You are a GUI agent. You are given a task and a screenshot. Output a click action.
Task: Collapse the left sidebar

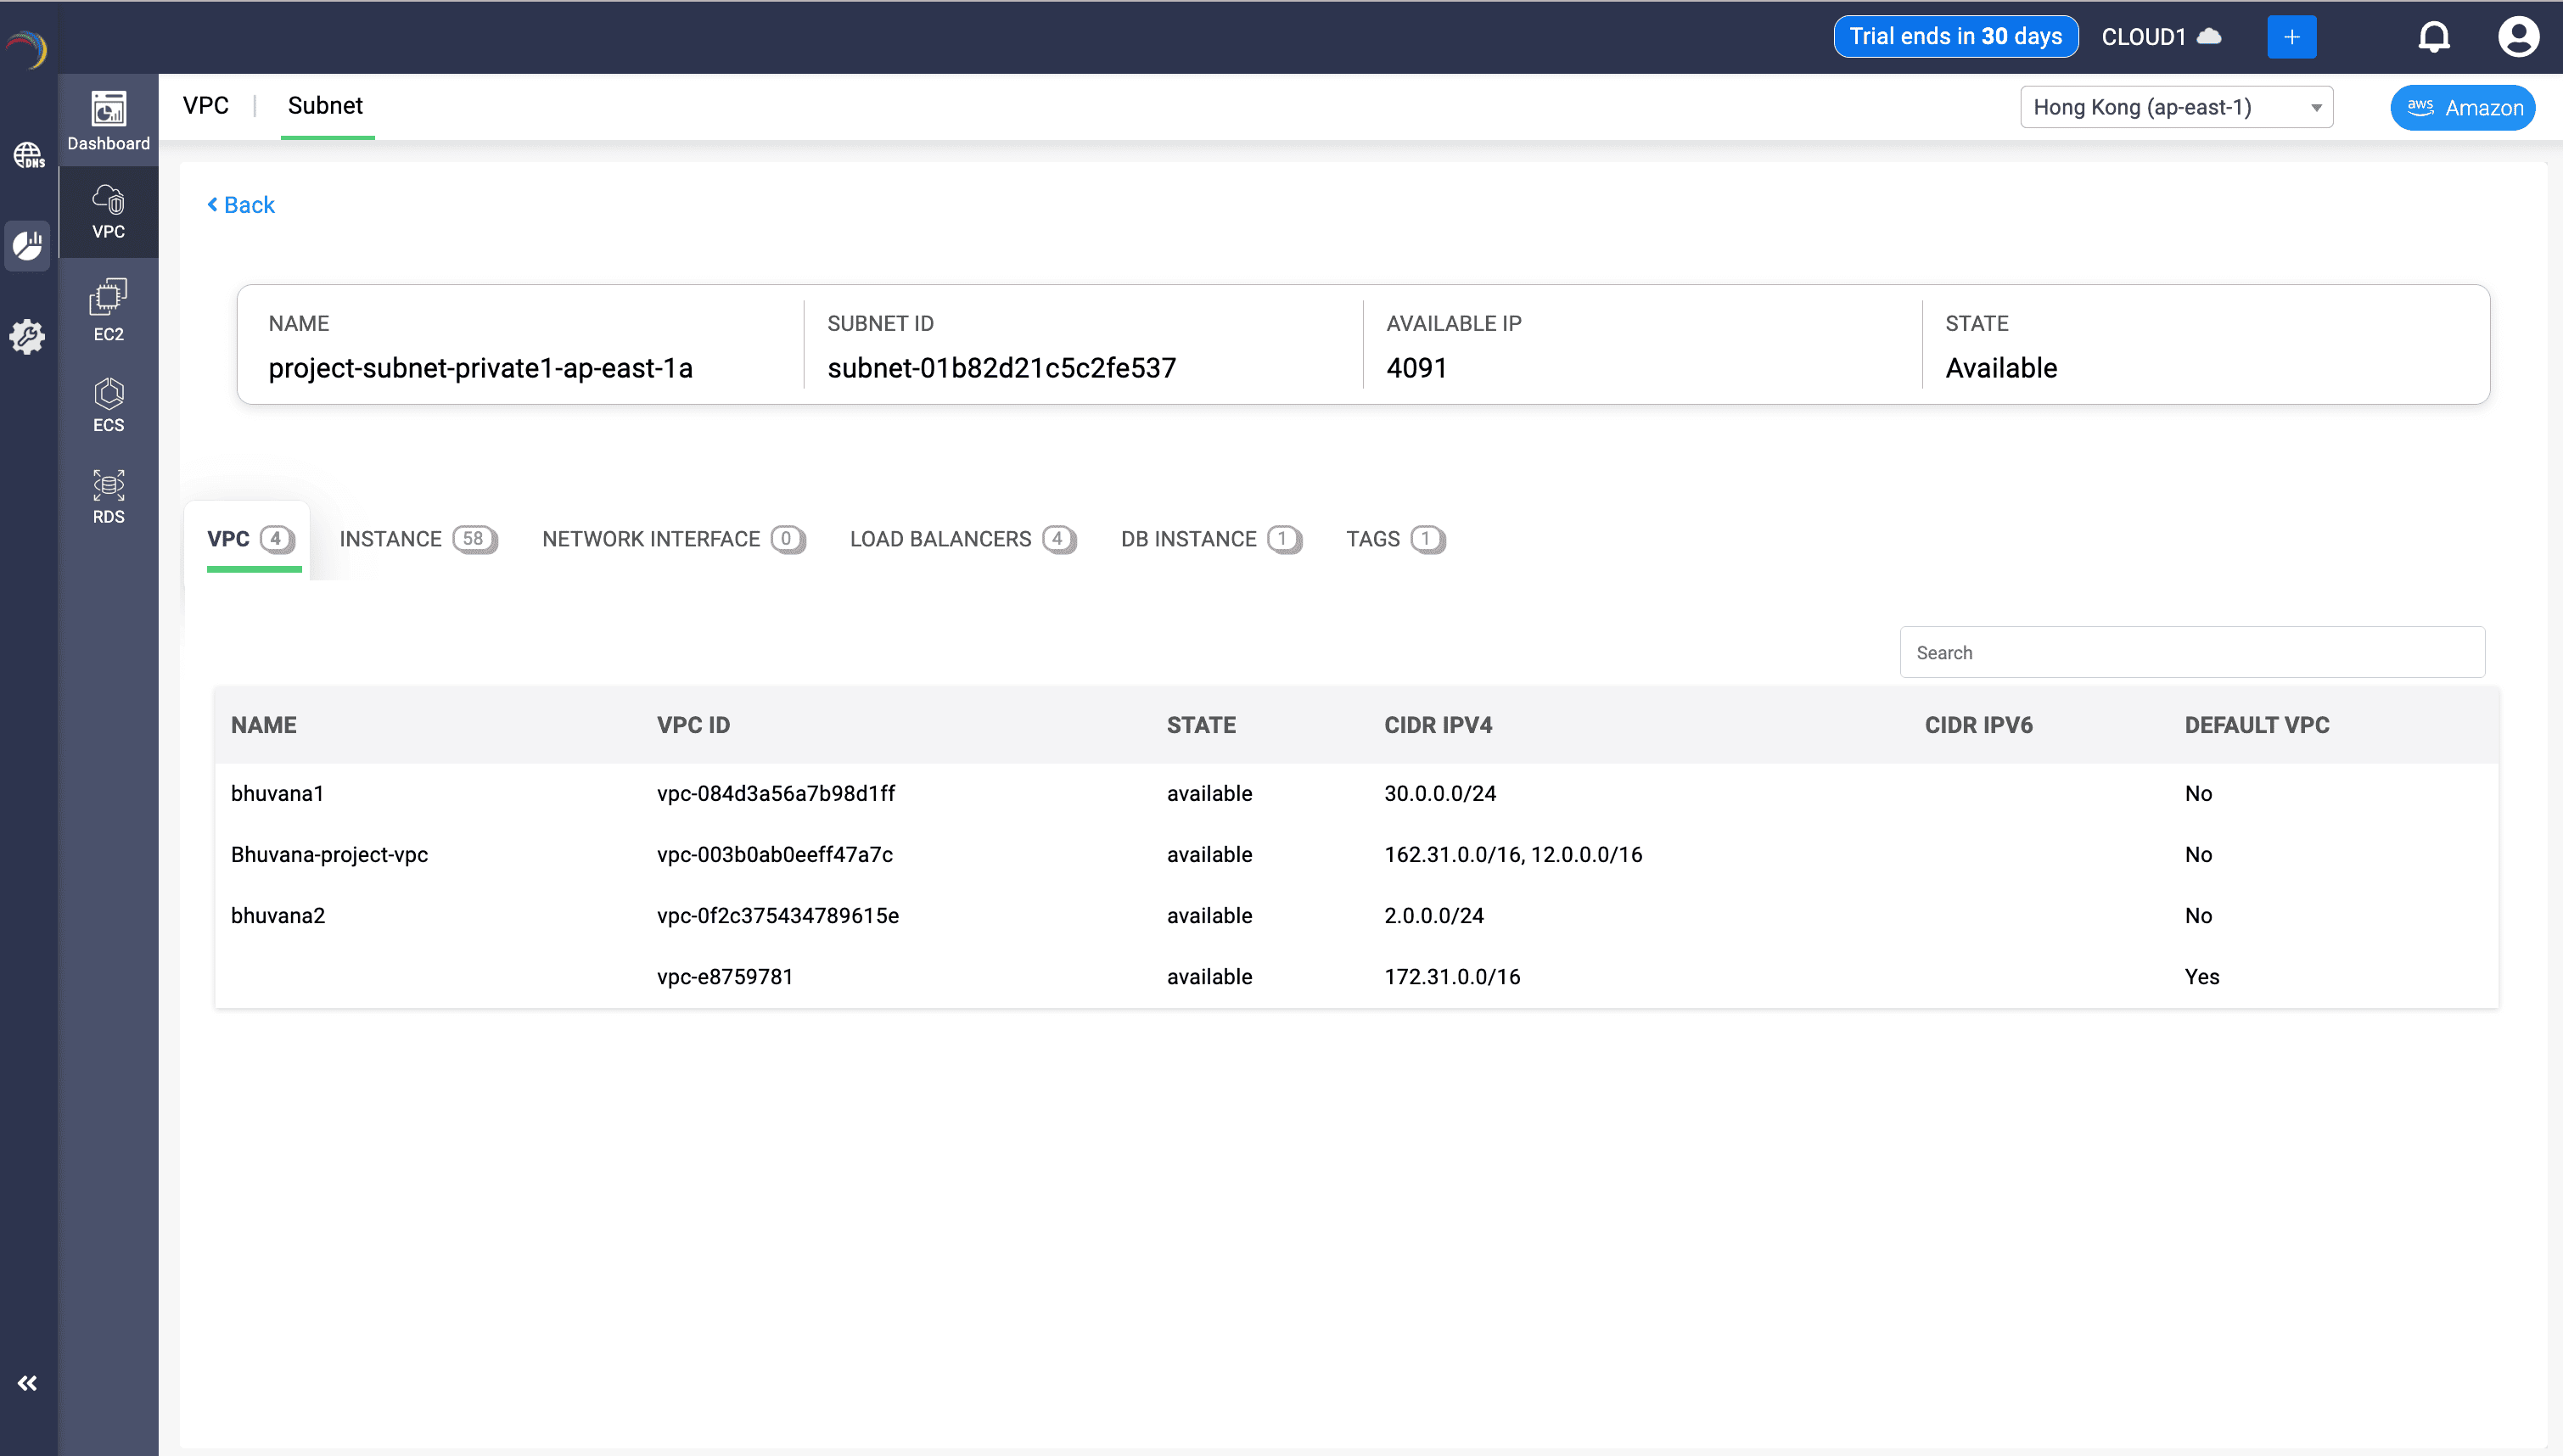28,1383
